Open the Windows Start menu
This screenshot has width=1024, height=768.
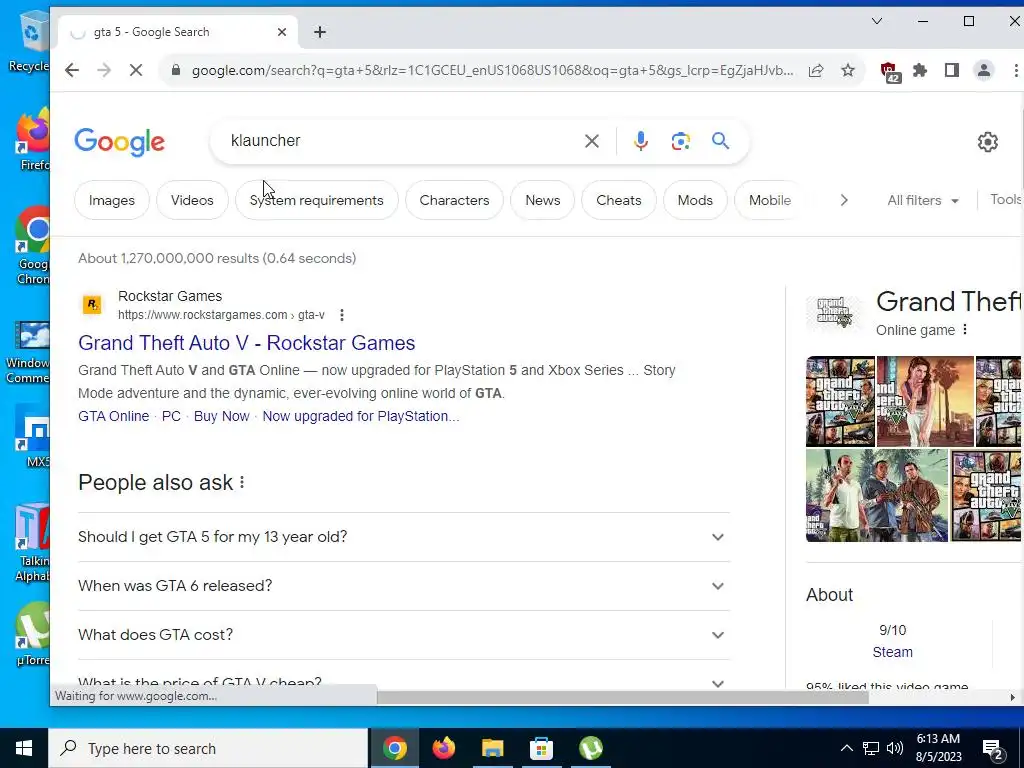coord(24,748)
